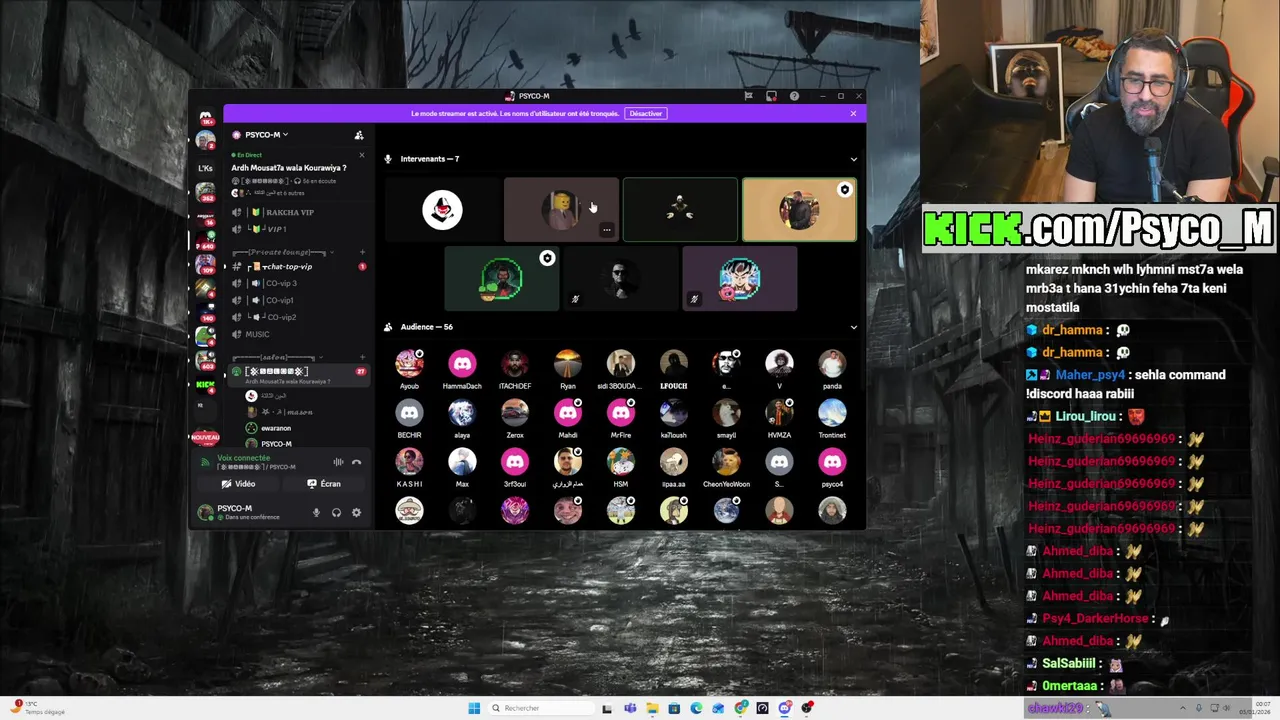Open more options on LEGO avatar speaker tile

(606, 230)
